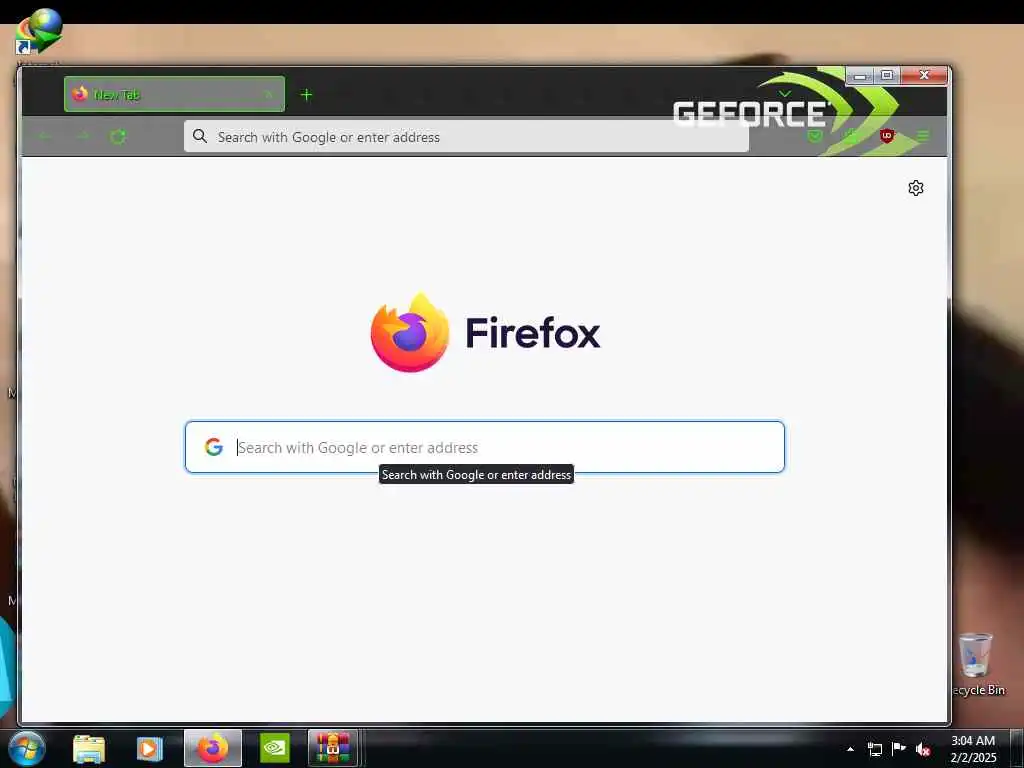1024x768 pixels.
Task: Select the Internet Download Manager desktop shortcut
Action: [x=38, y=33]
